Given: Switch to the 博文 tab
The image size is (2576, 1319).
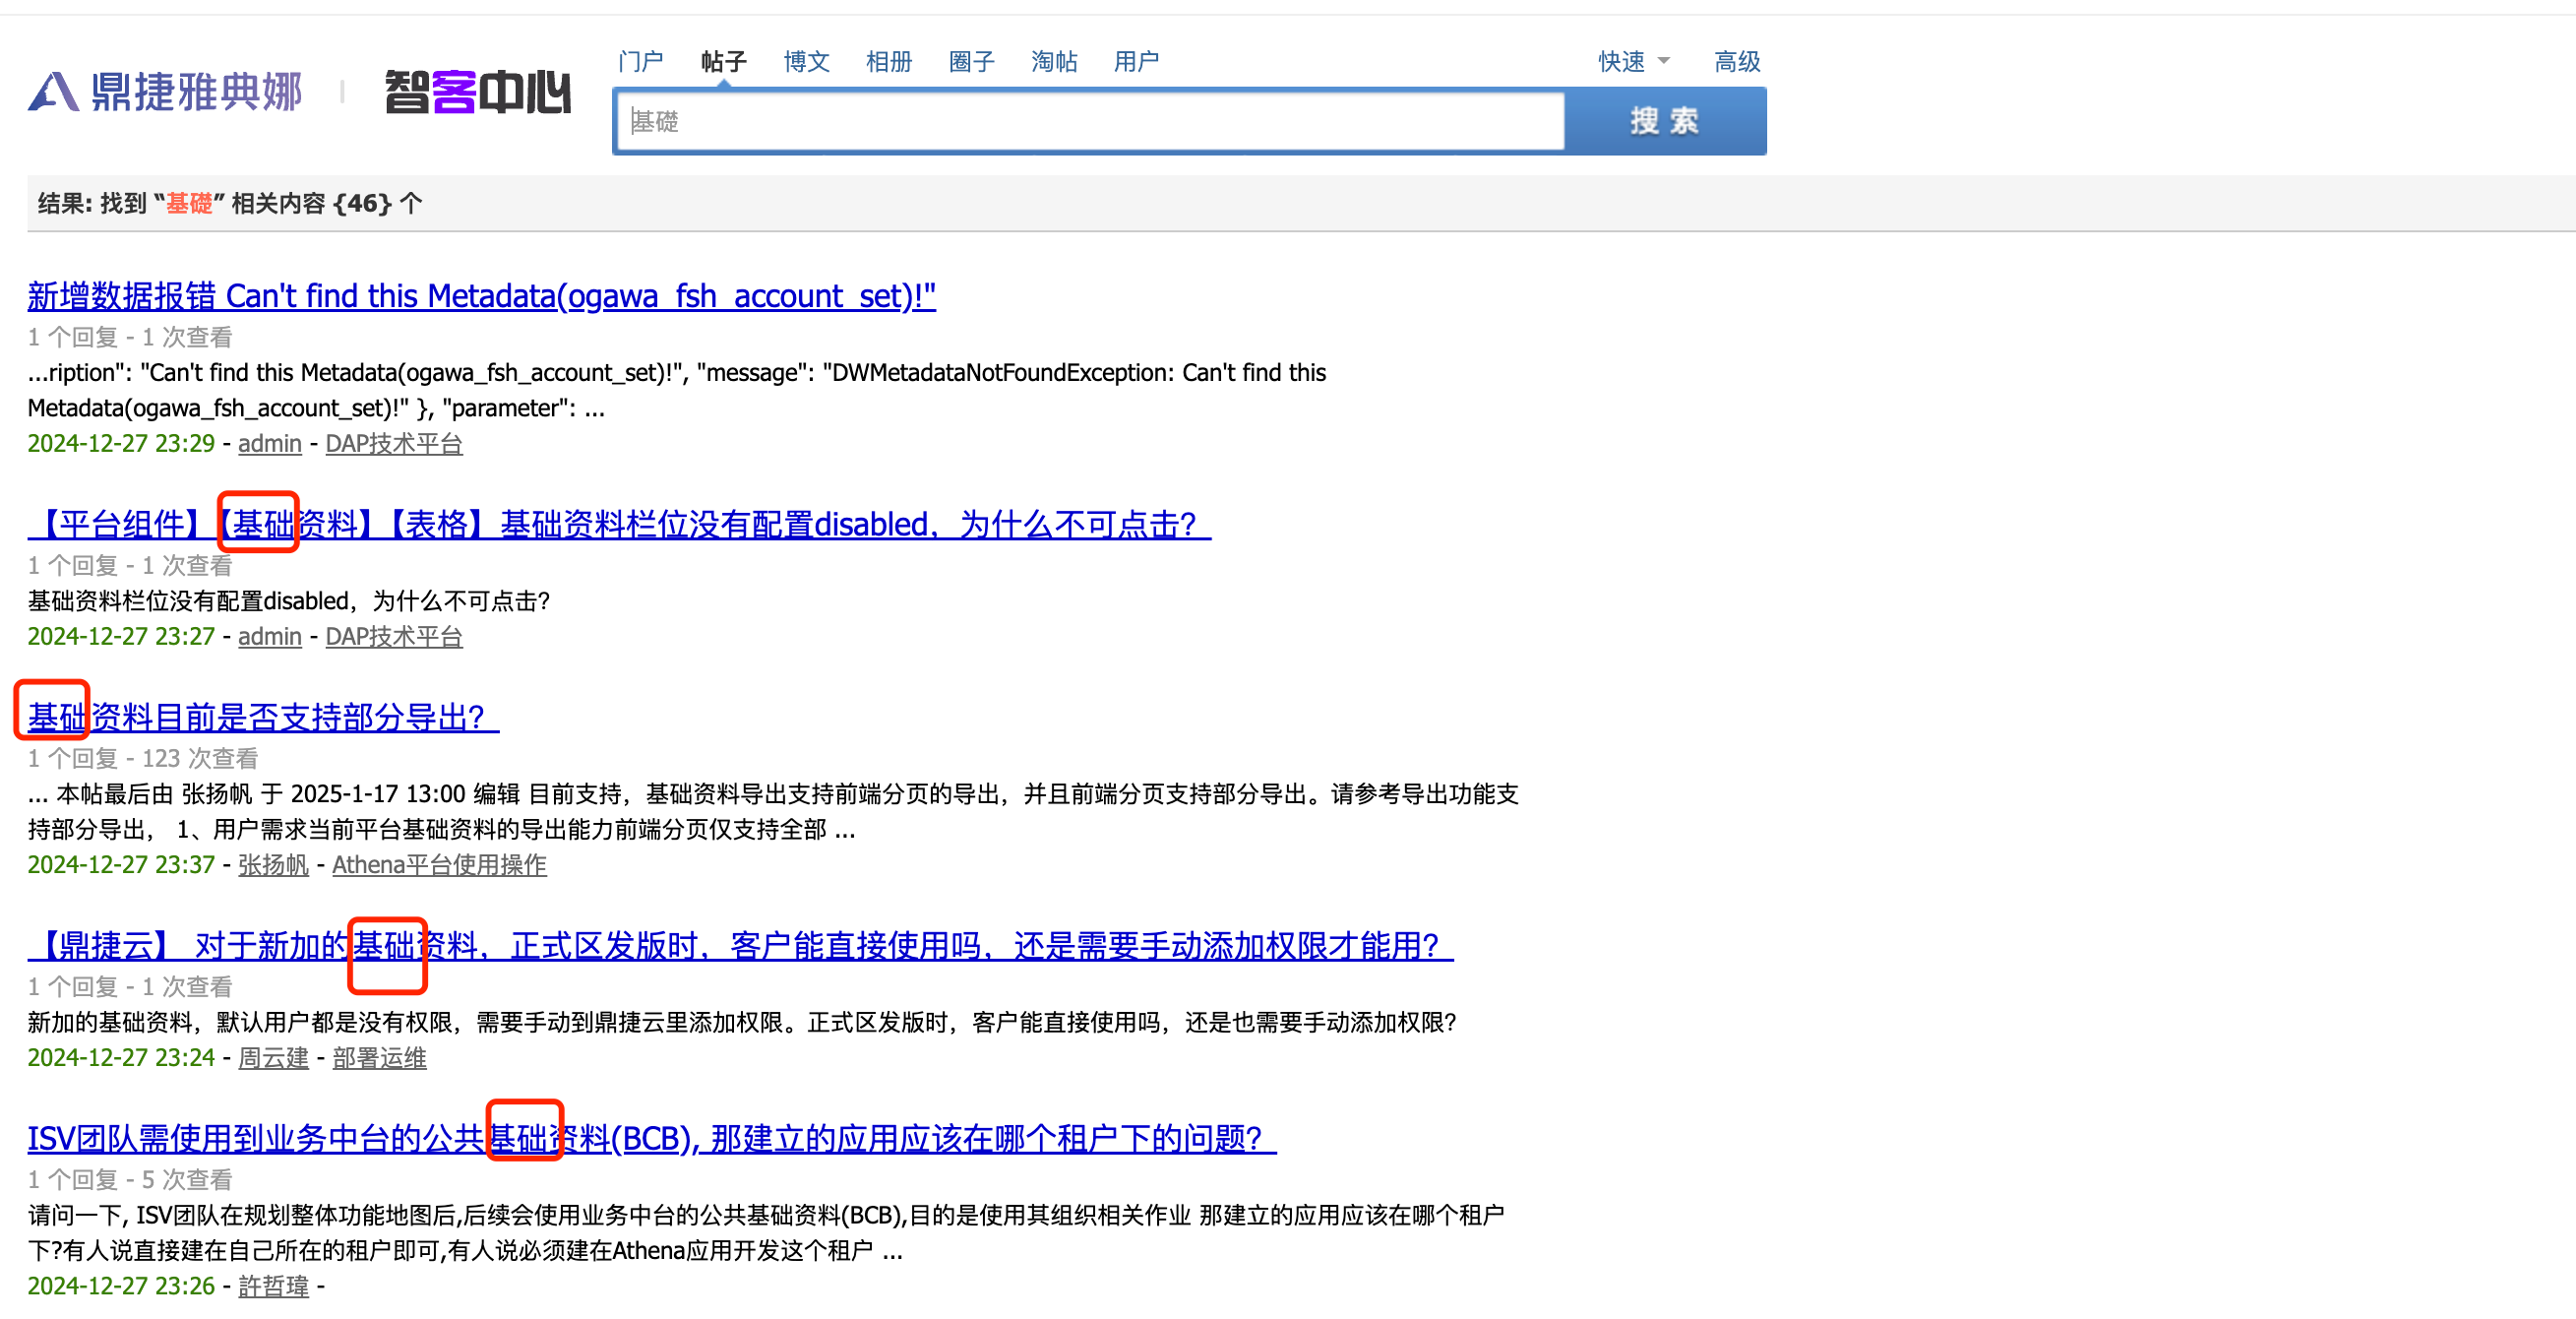Looking at the screenshot, I should tap(806, 62).
